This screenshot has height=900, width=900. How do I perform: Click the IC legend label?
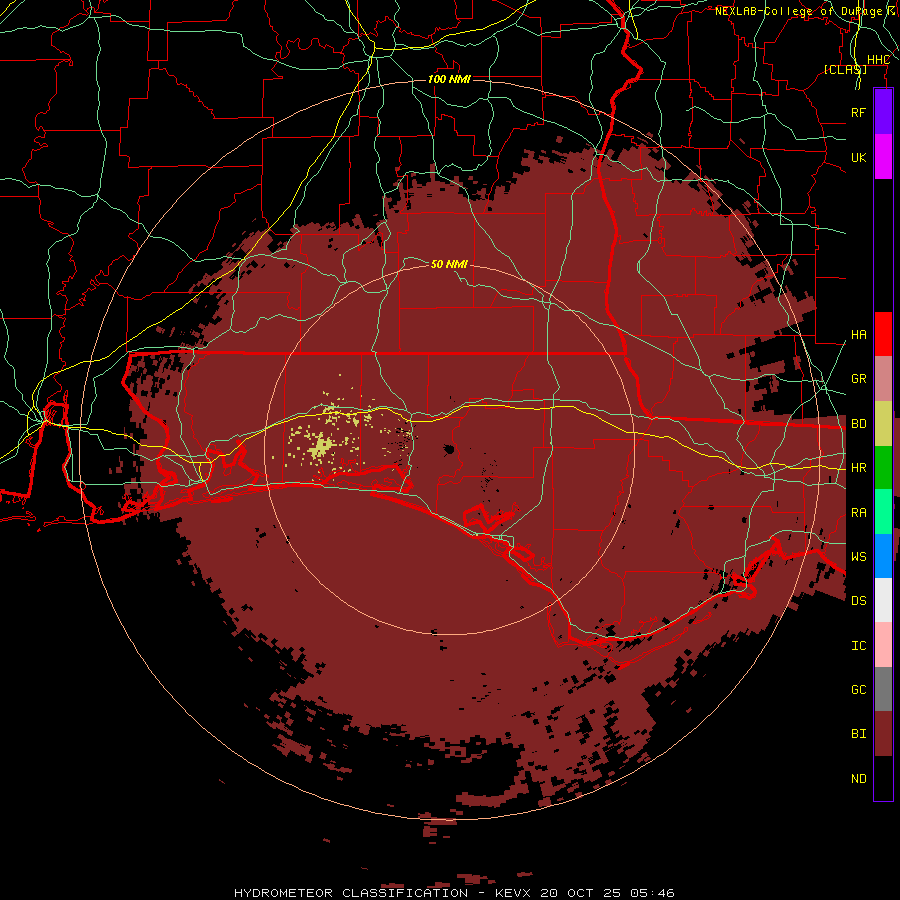pyautogui.click(x=859, y=646)
